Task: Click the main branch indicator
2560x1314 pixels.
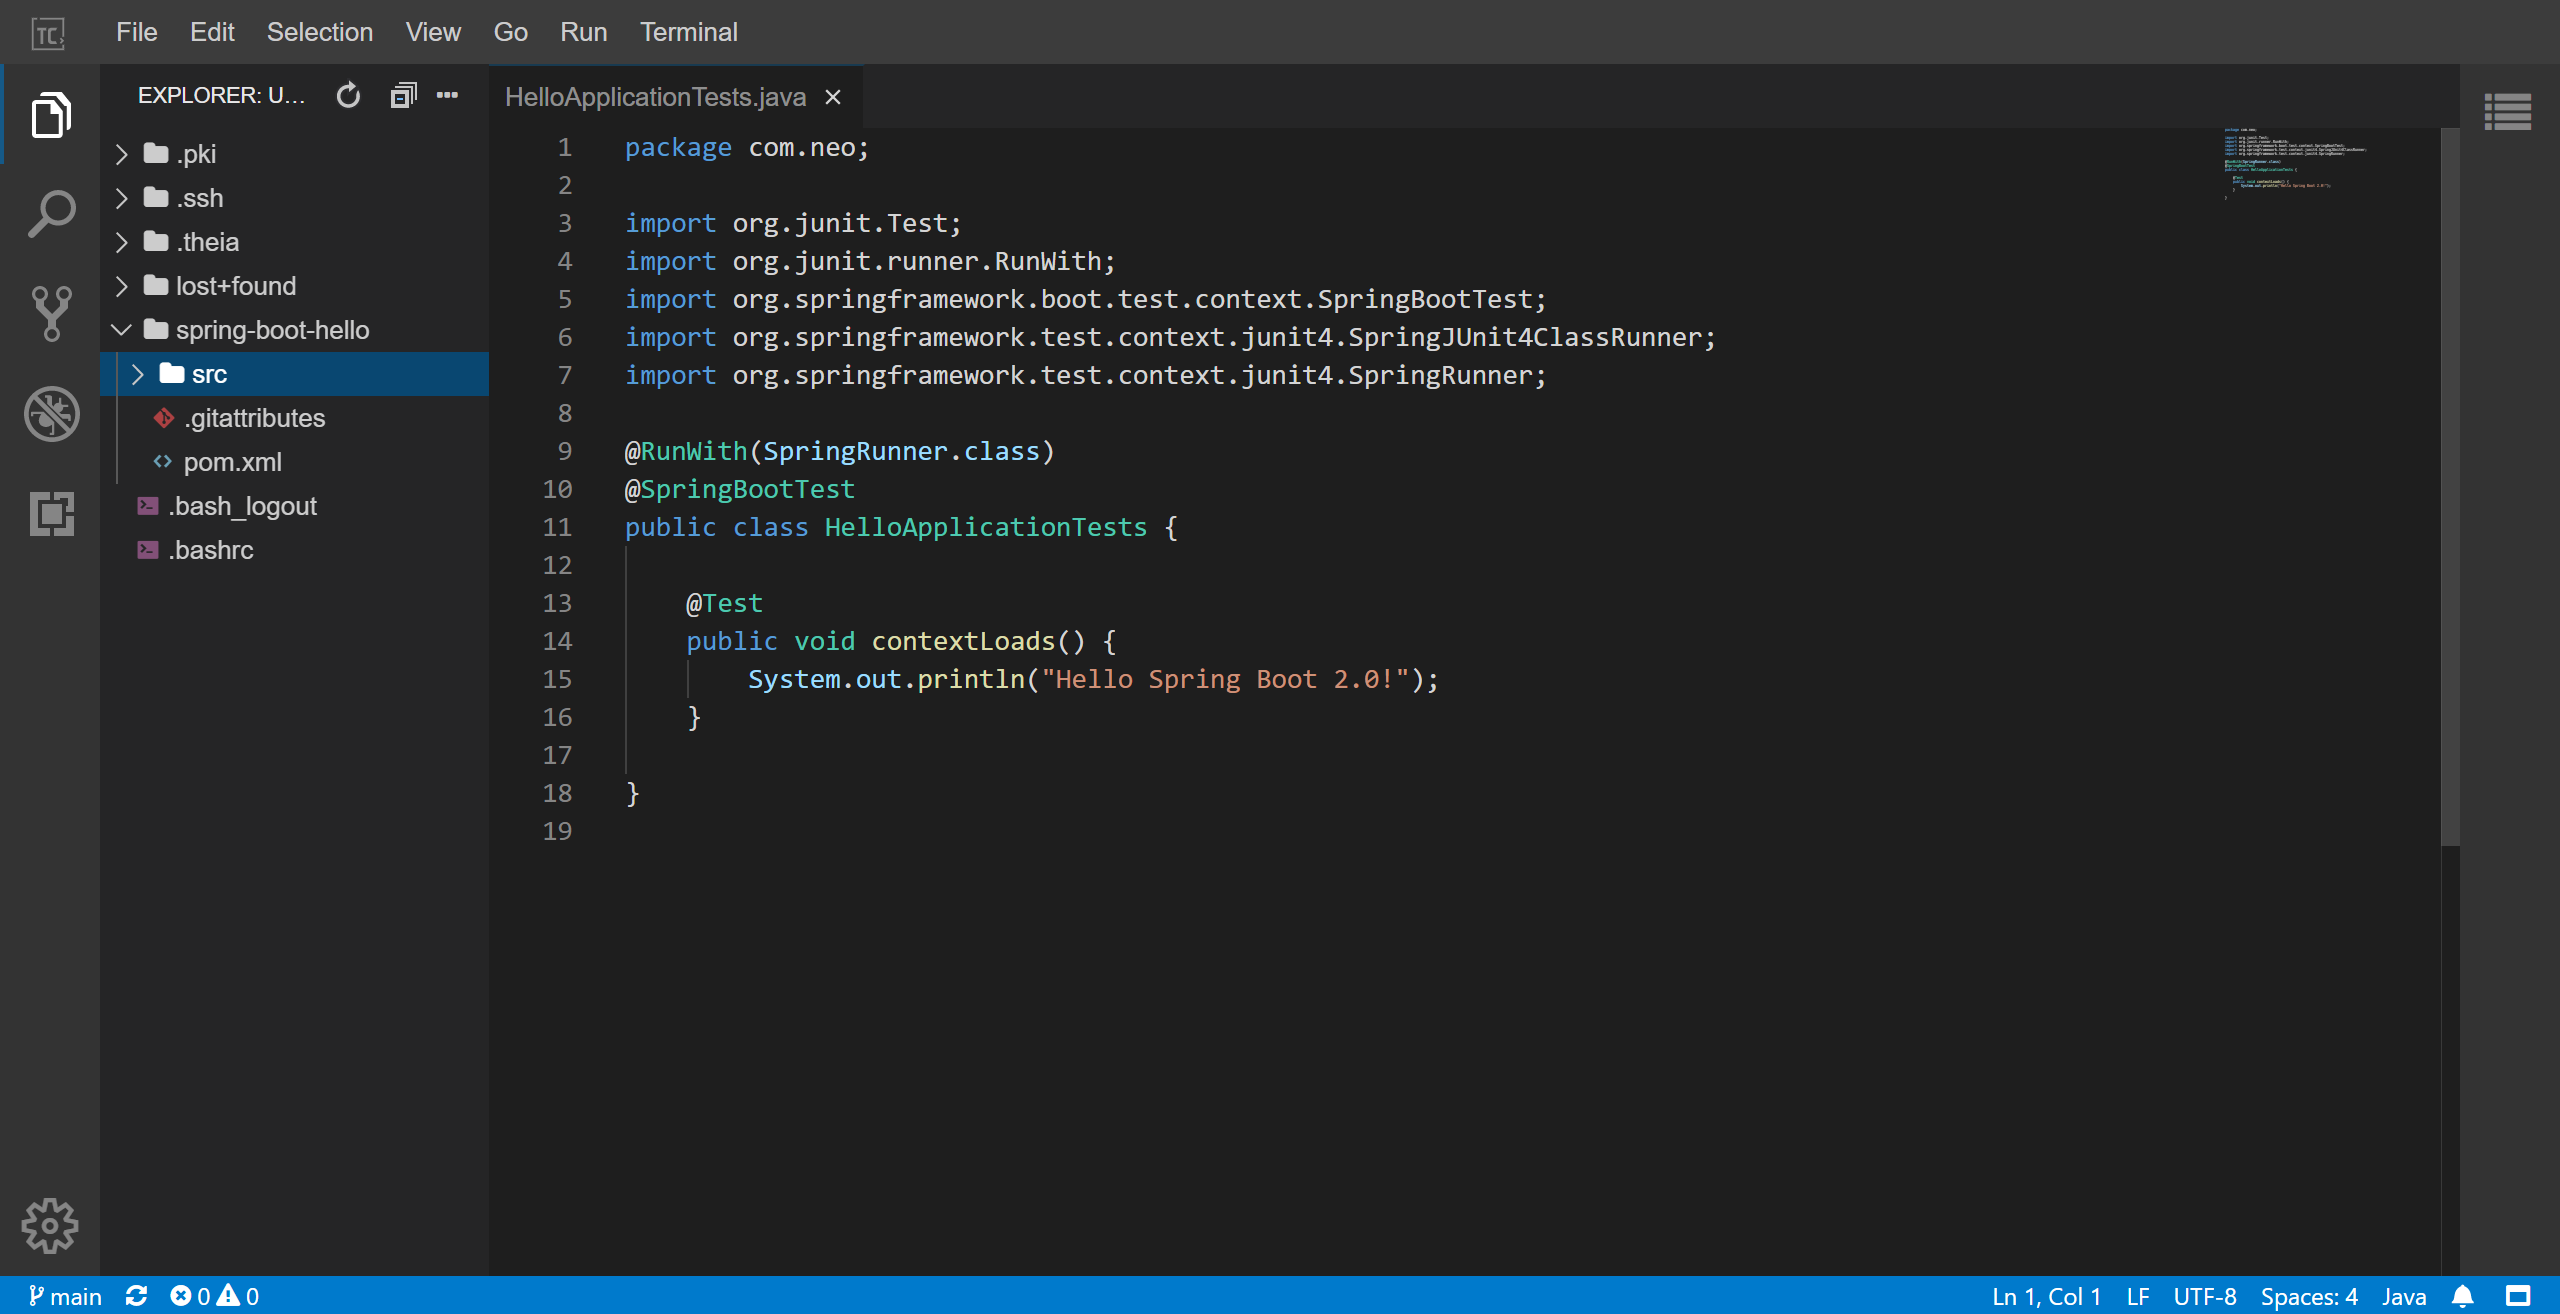Action: (x=65, y=1296)
